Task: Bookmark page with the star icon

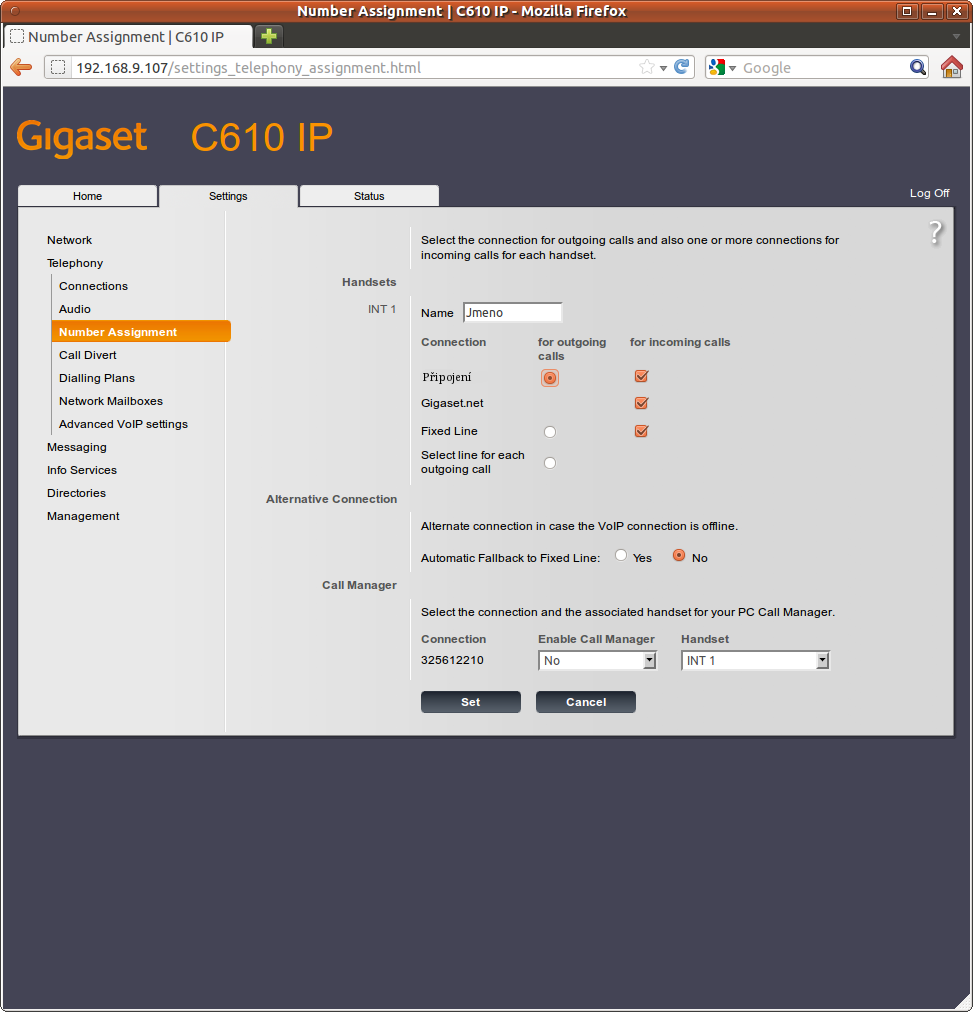Action: tap(647, 67)
